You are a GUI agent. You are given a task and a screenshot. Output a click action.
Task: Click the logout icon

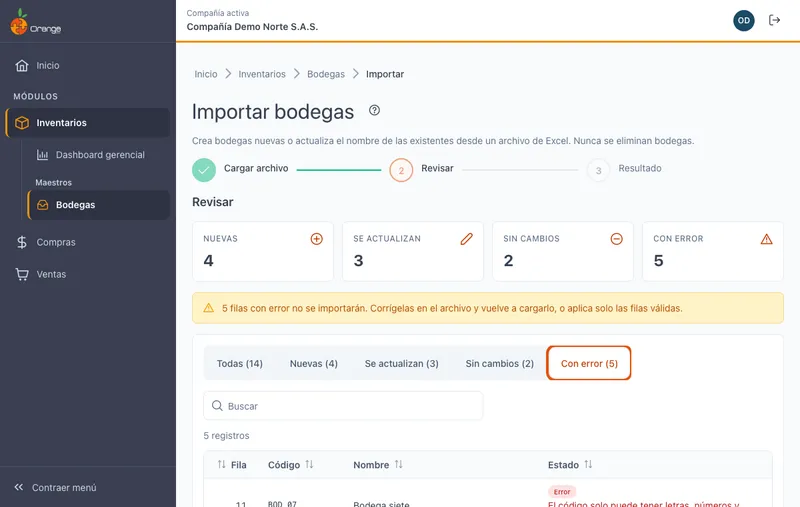coord(774,20)
